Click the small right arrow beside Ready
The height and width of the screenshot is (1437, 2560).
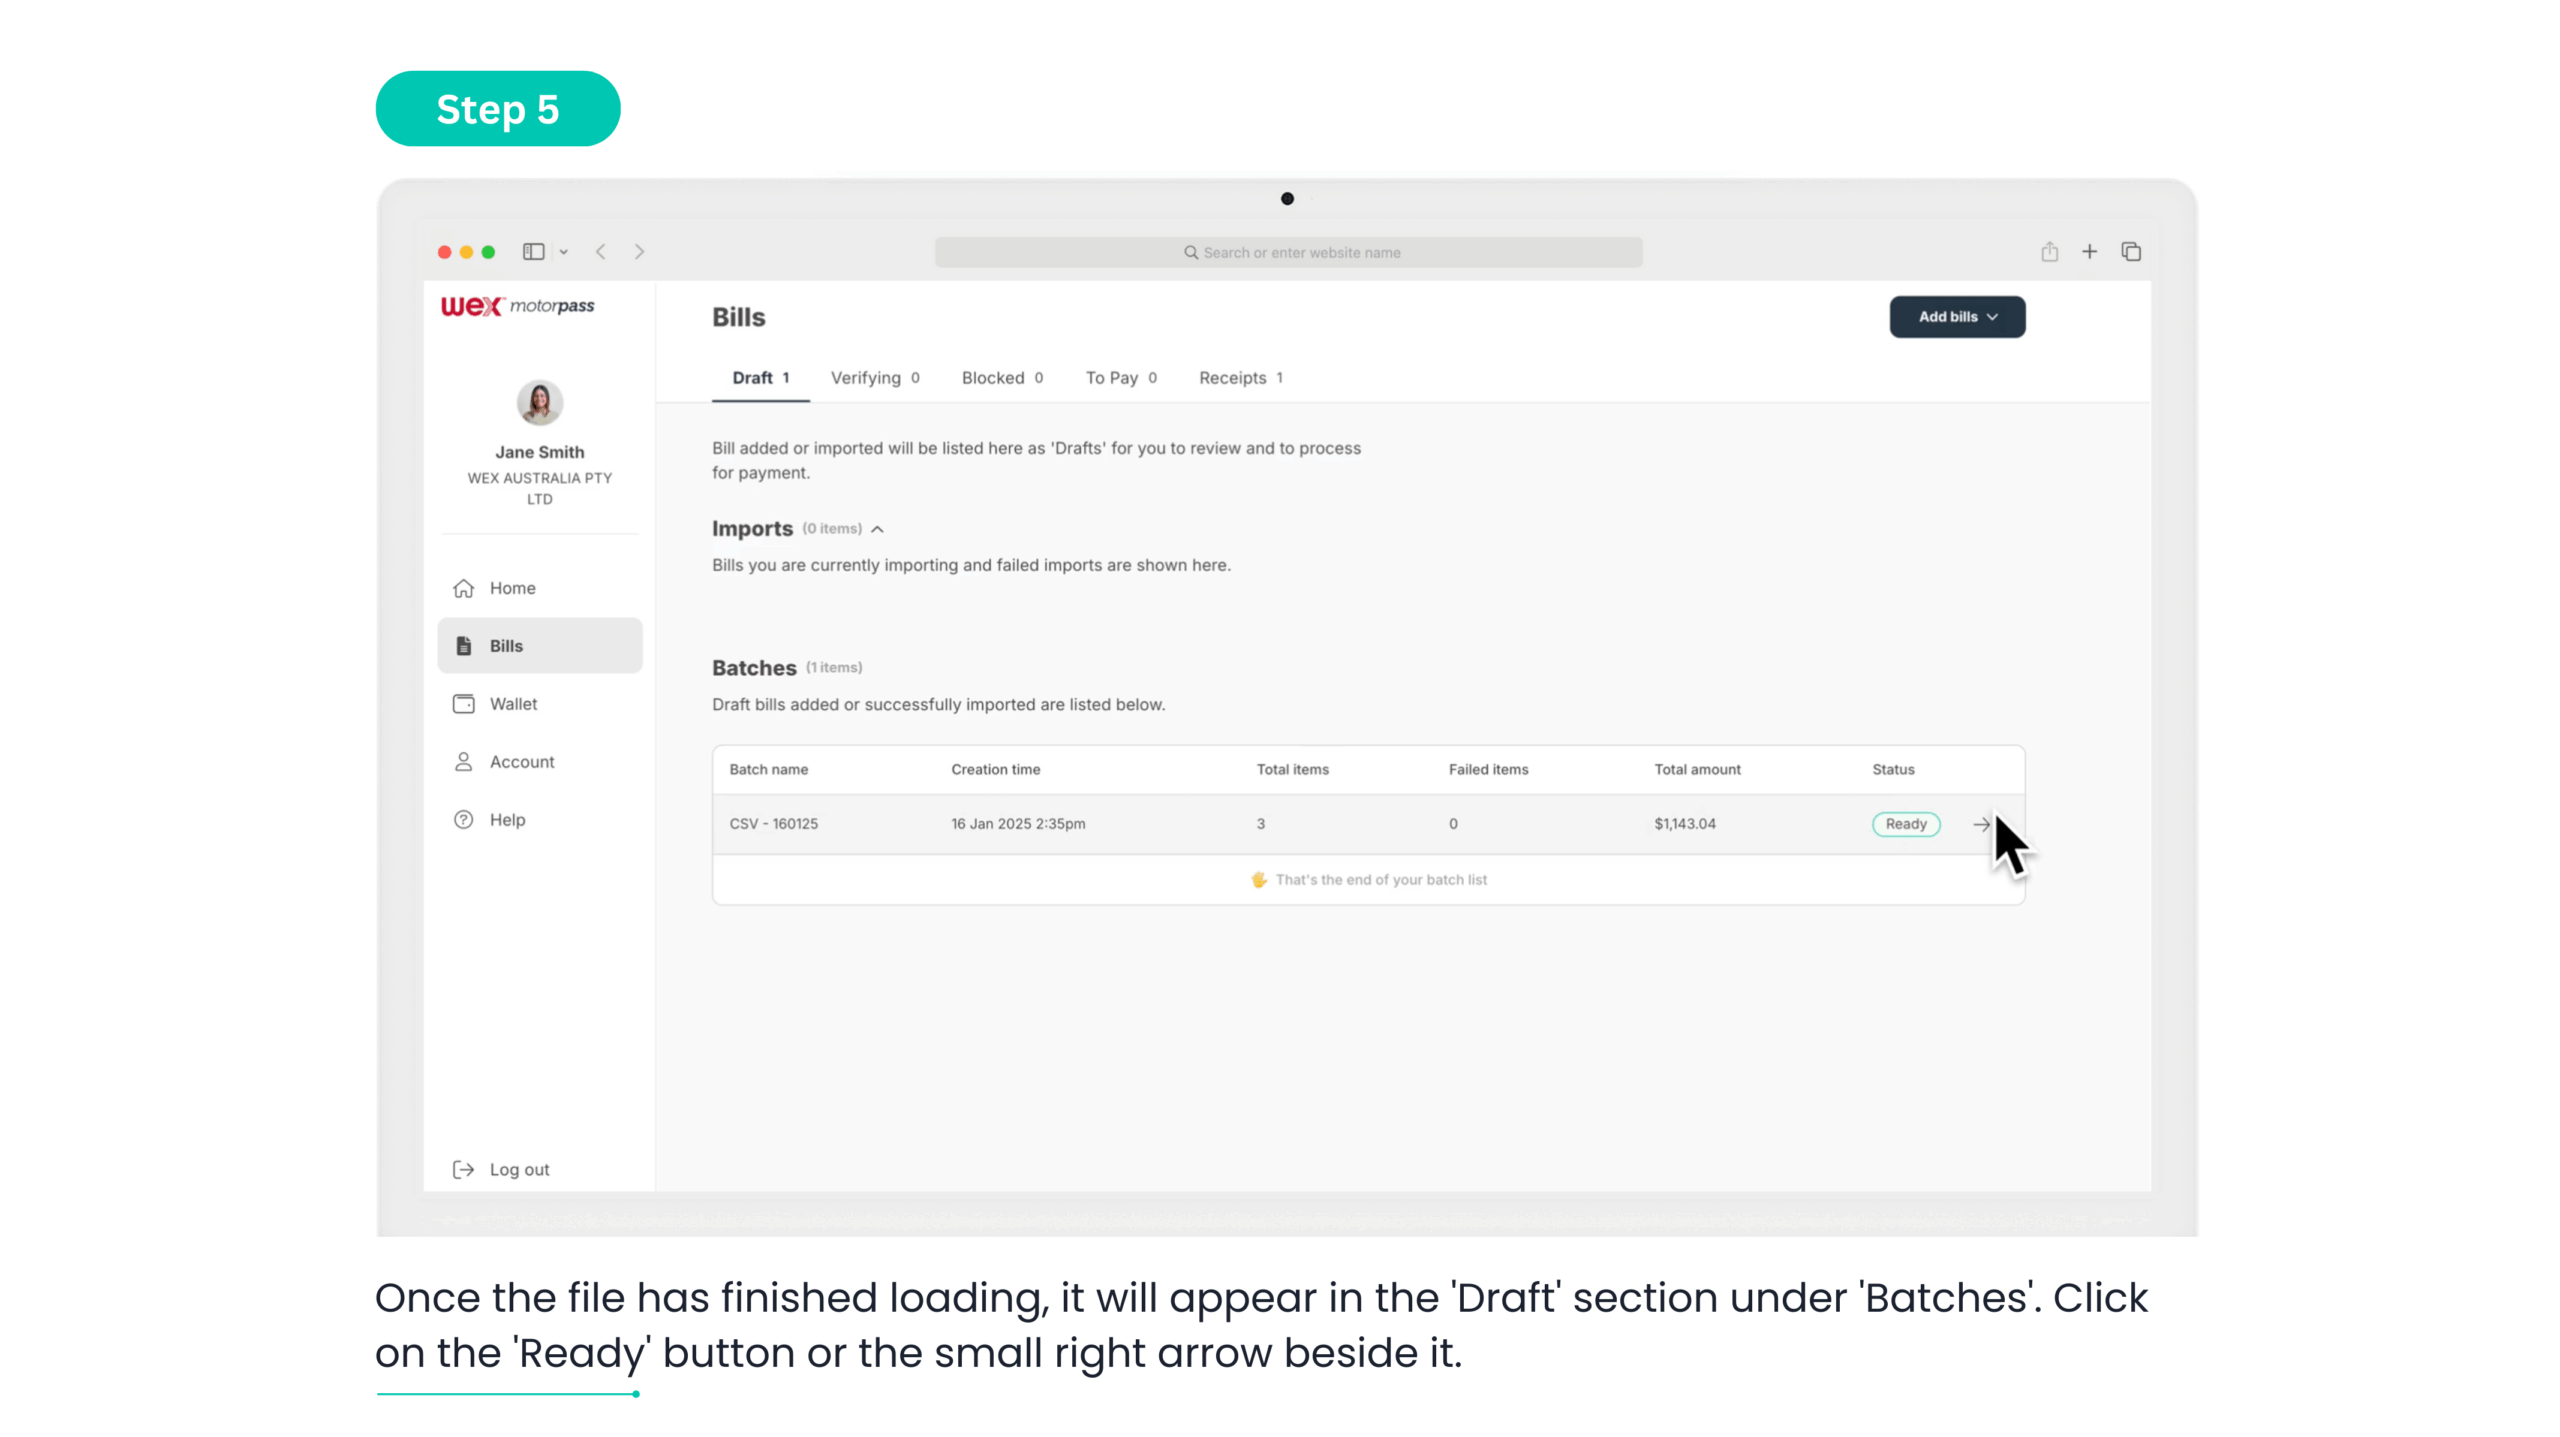[1980, 824]
